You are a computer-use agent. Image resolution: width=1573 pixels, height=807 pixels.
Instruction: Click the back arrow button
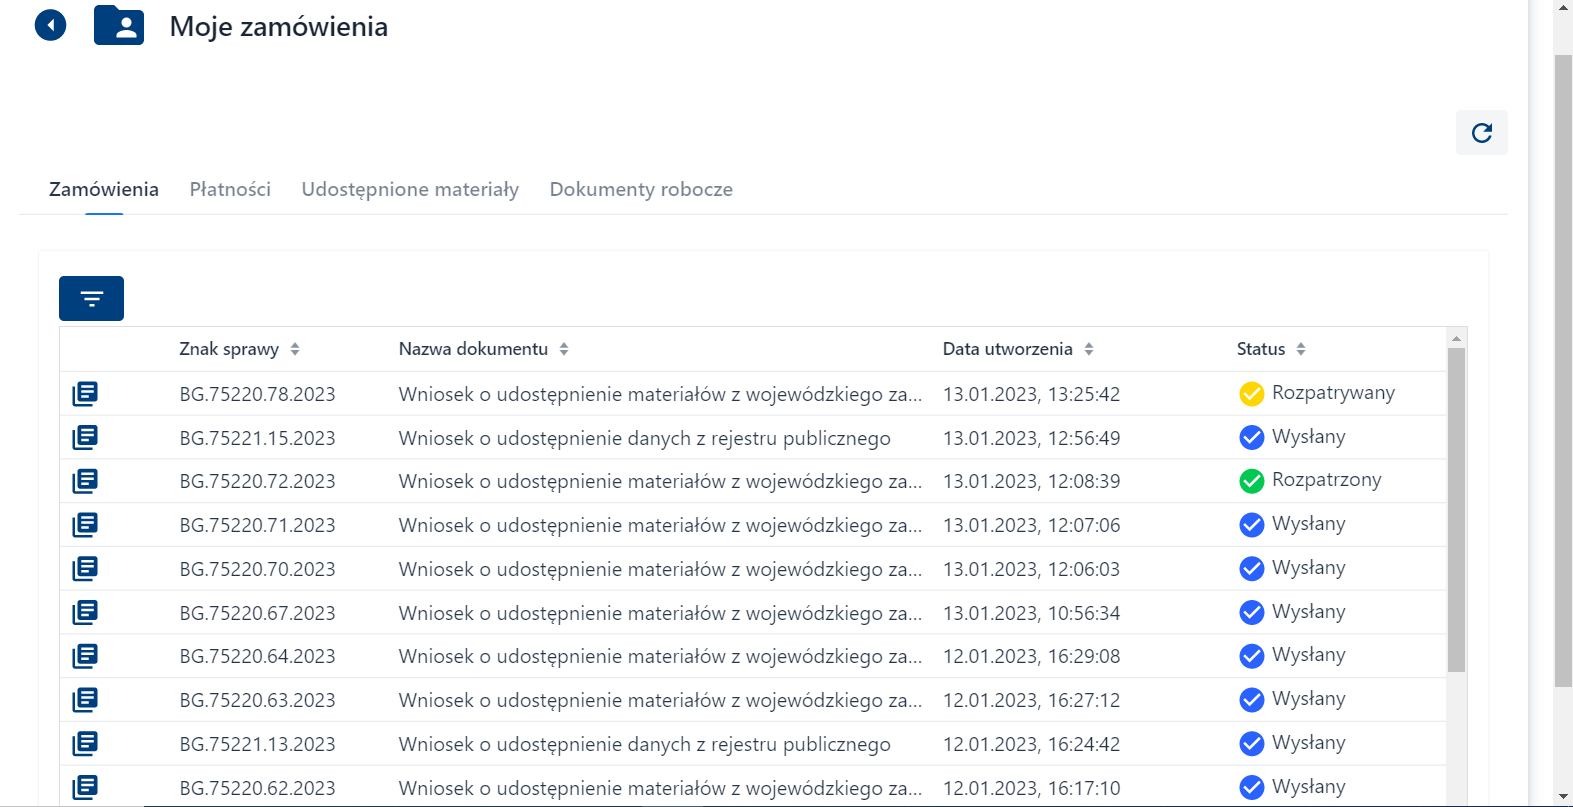click(x=50, y=25)
